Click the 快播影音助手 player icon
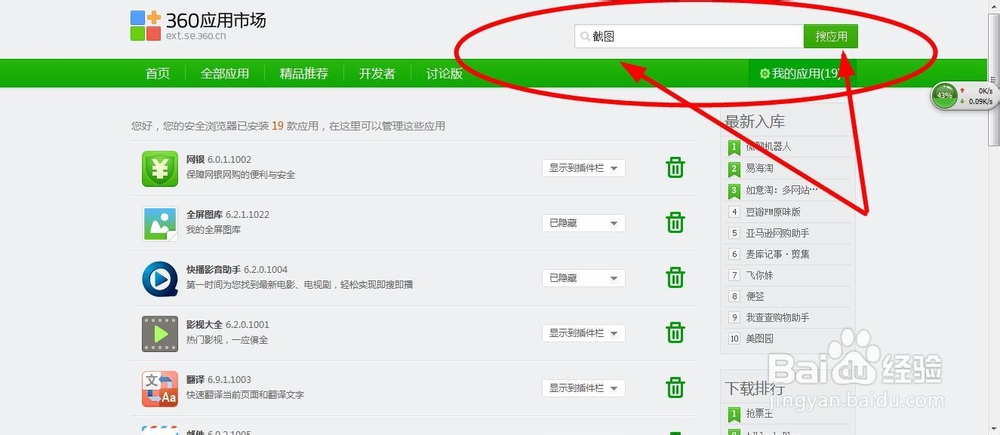The image size is (1000, 435). click(x=160, y=279)
